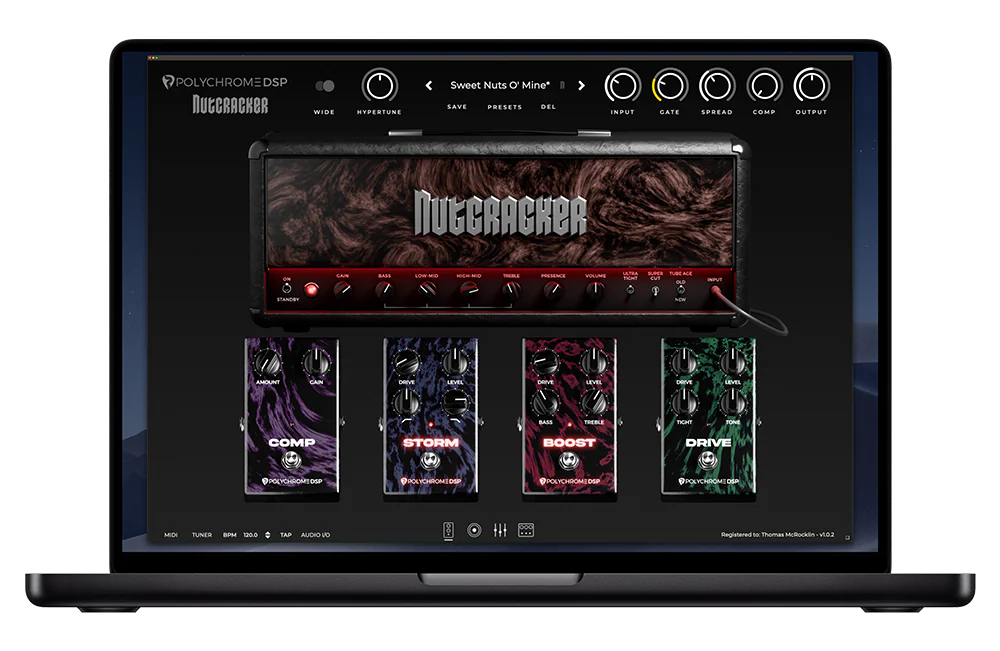1000x651 pixels.
Task: Toggle the Ultra Tight switch
Action: (630, 289)
